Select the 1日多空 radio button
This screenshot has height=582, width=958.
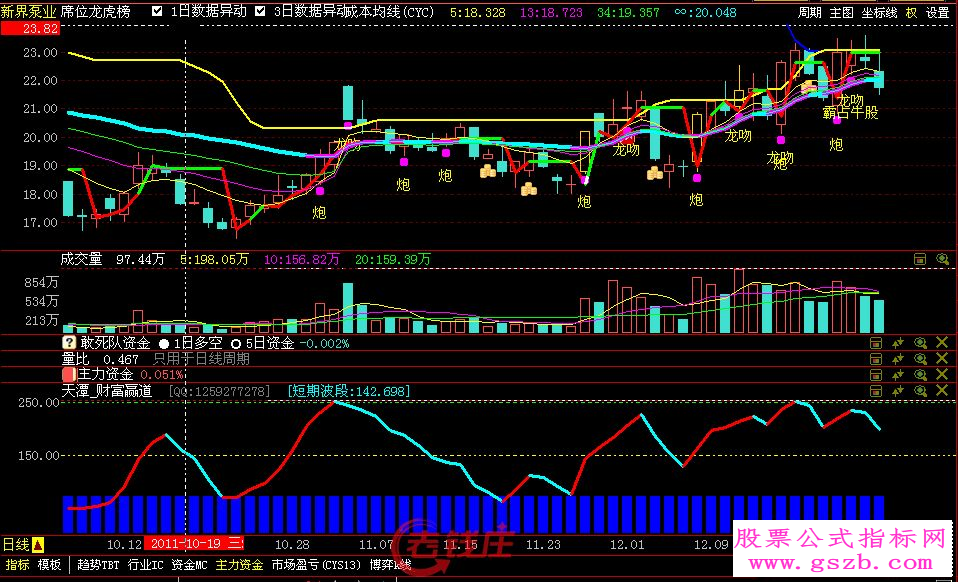(164, 344)
